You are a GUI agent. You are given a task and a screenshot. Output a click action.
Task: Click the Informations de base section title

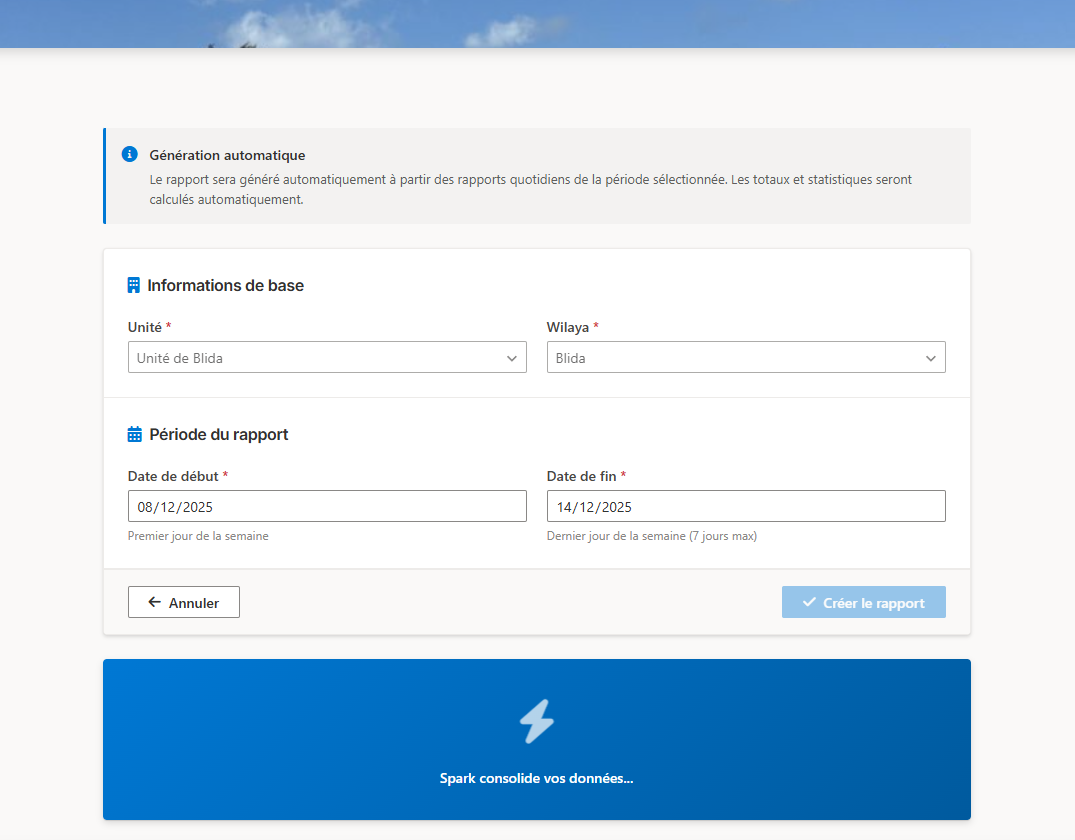(225, 285)
